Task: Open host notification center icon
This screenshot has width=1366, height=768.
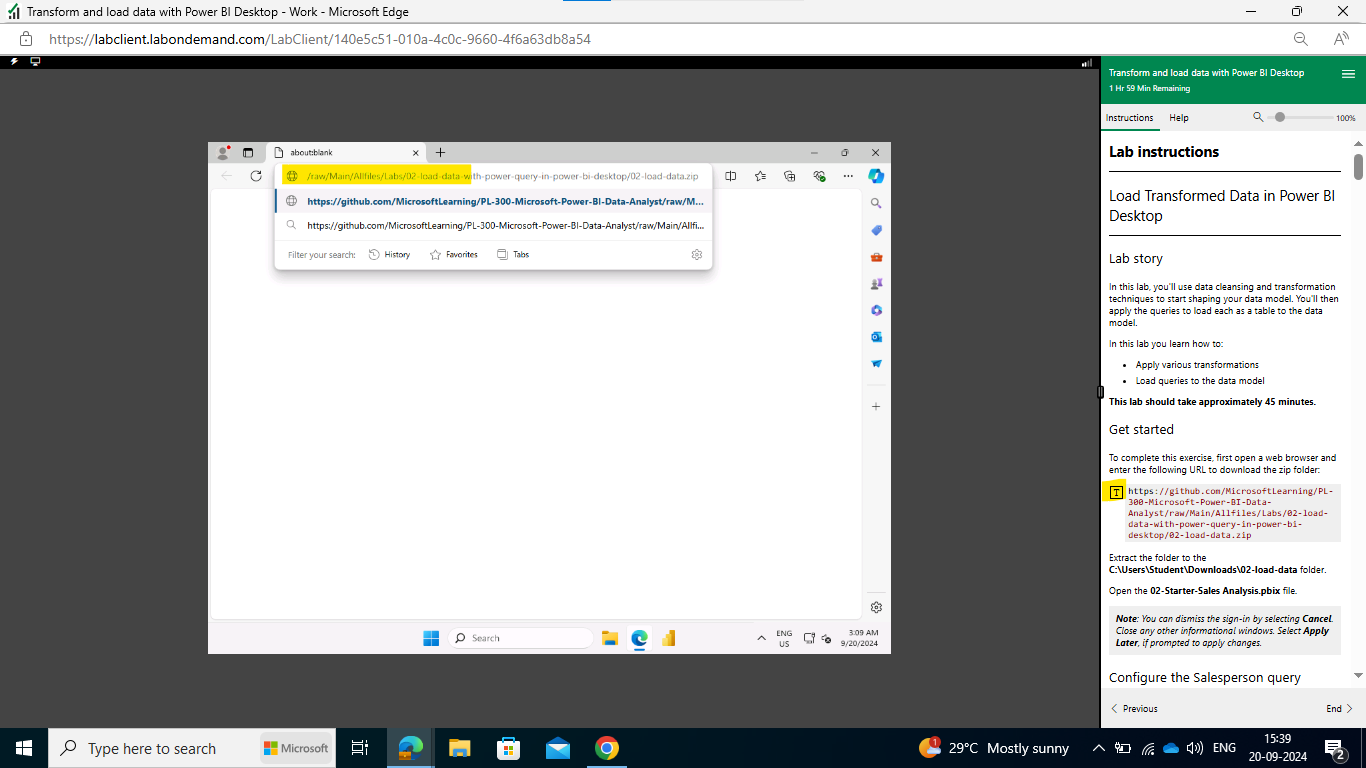Action: 1334,748
